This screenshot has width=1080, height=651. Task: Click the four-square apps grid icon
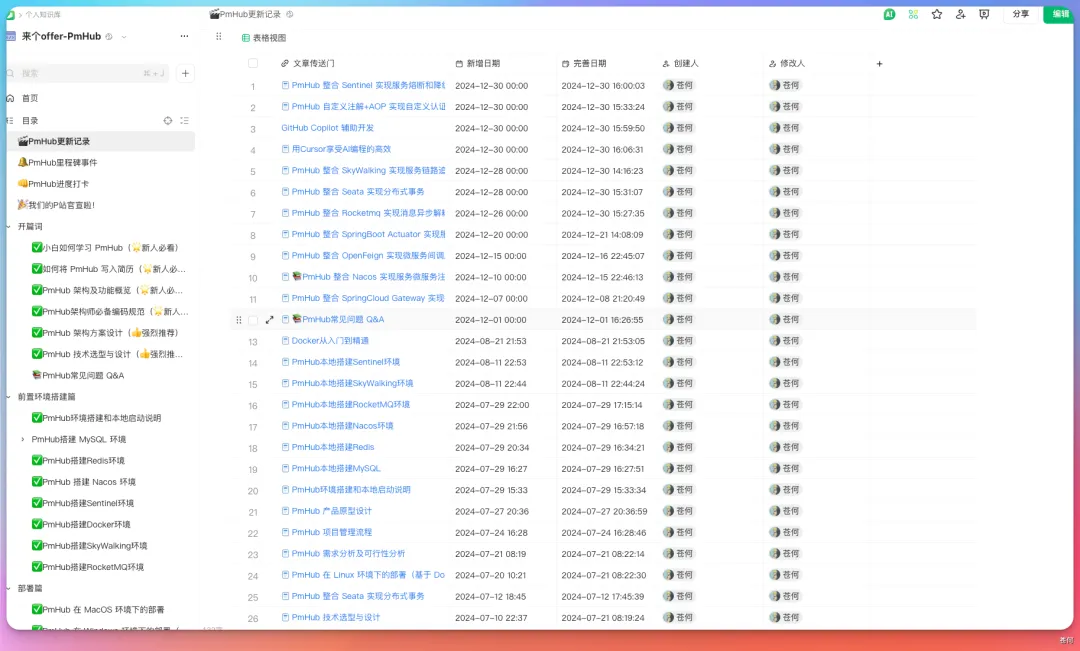point(913,14)
